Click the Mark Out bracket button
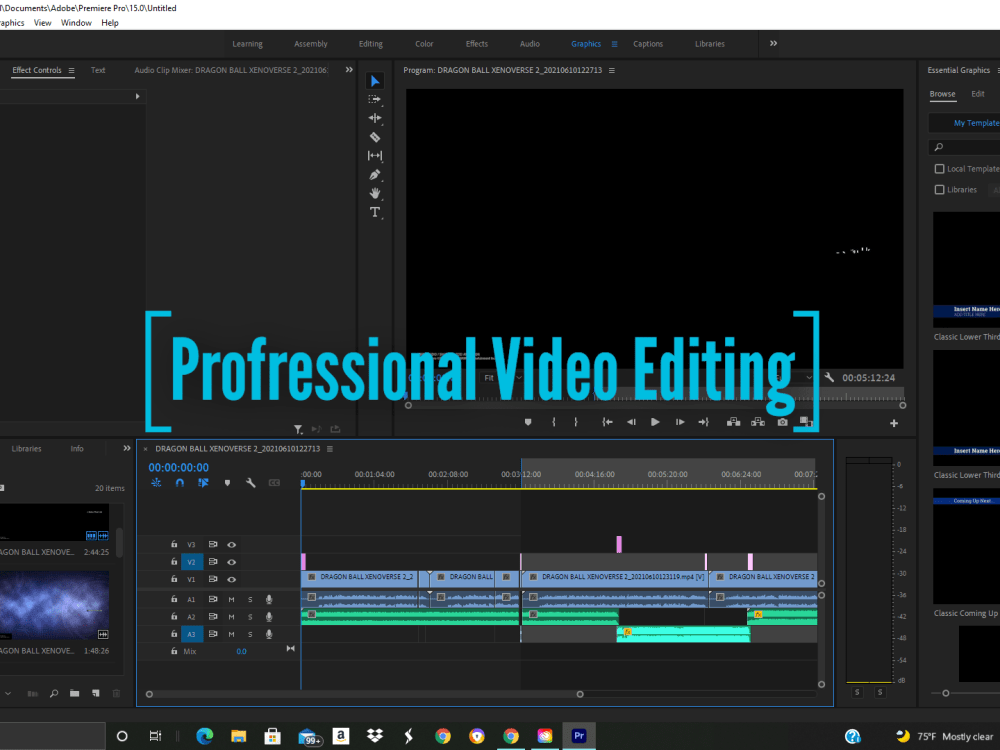The image size is (1000, 750). (575, 422)
